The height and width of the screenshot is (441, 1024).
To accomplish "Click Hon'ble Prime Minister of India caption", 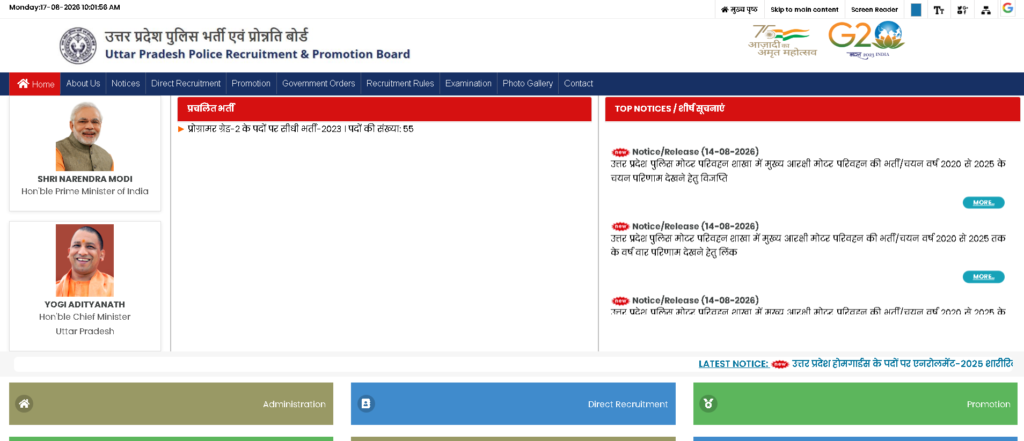I will 85,191.
